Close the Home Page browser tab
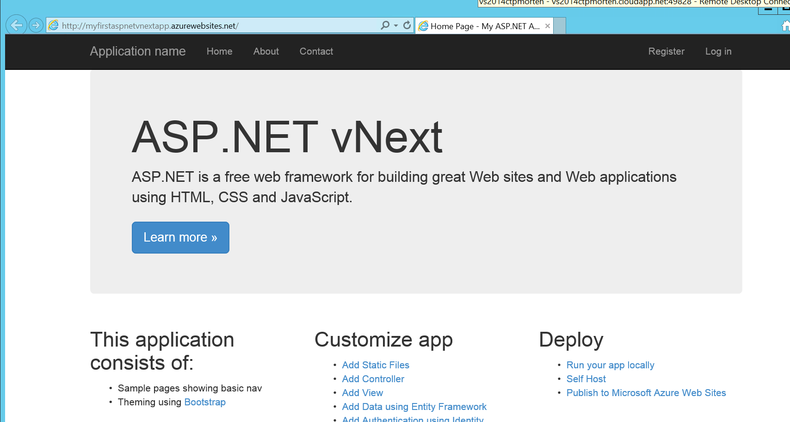The height and width of the screenshot is (422, 790). (x=547, y=26)
